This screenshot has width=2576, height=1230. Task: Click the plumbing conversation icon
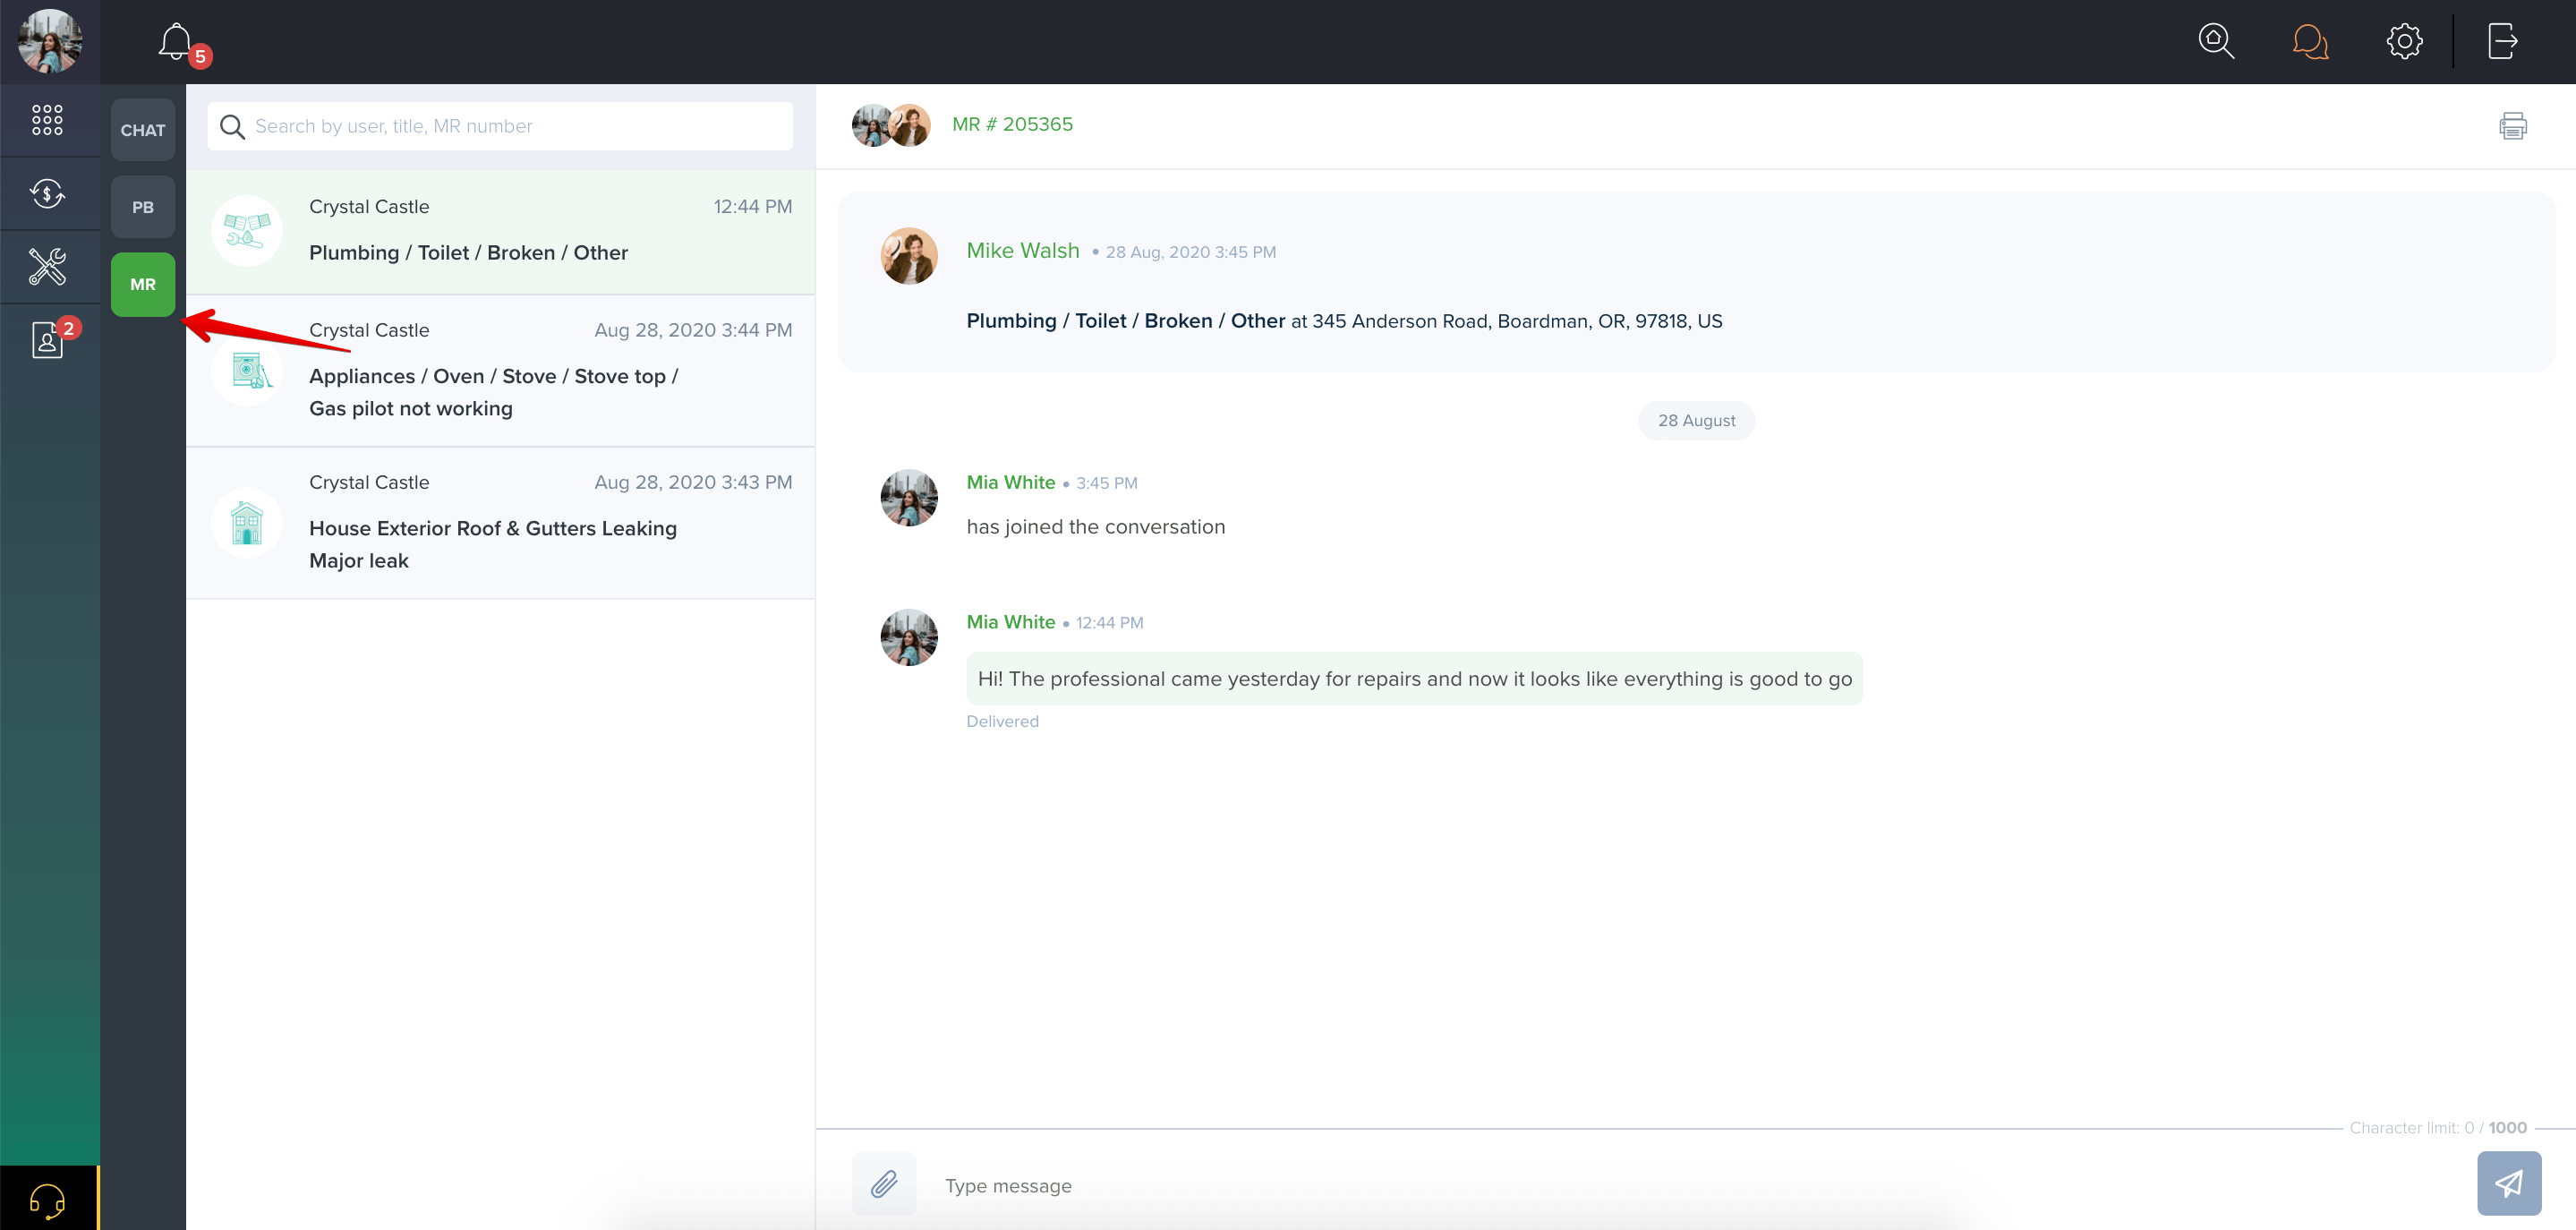tap(247, 231)
